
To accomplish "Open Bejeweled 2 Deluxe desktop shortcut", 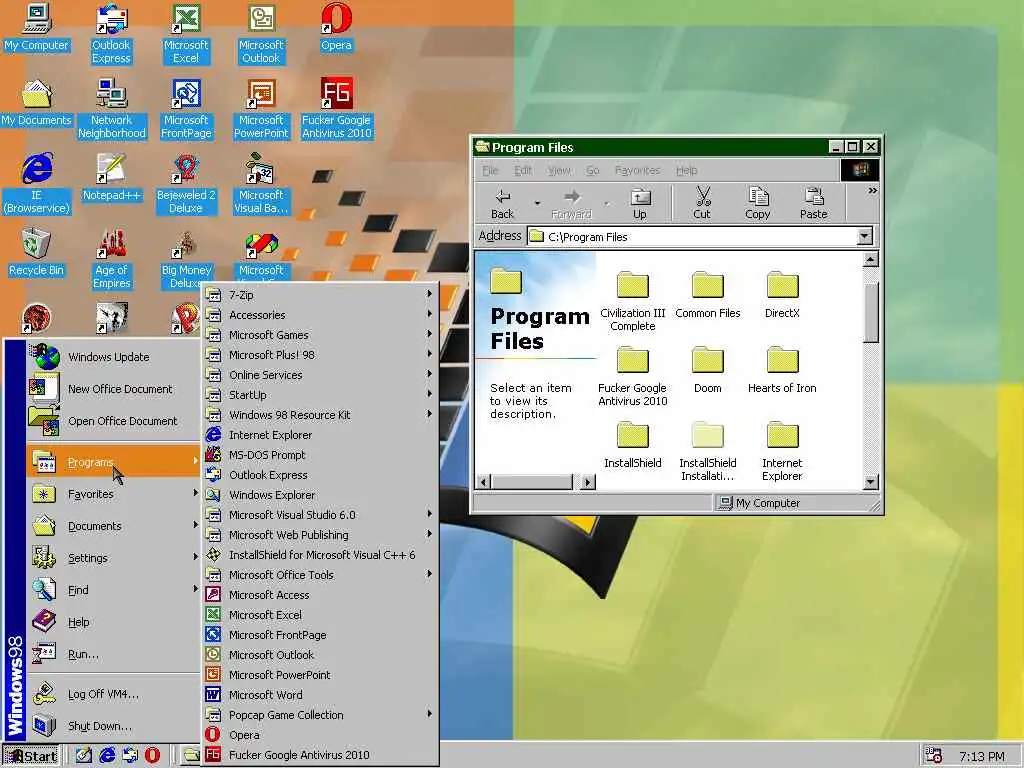I will pos(186,183).
